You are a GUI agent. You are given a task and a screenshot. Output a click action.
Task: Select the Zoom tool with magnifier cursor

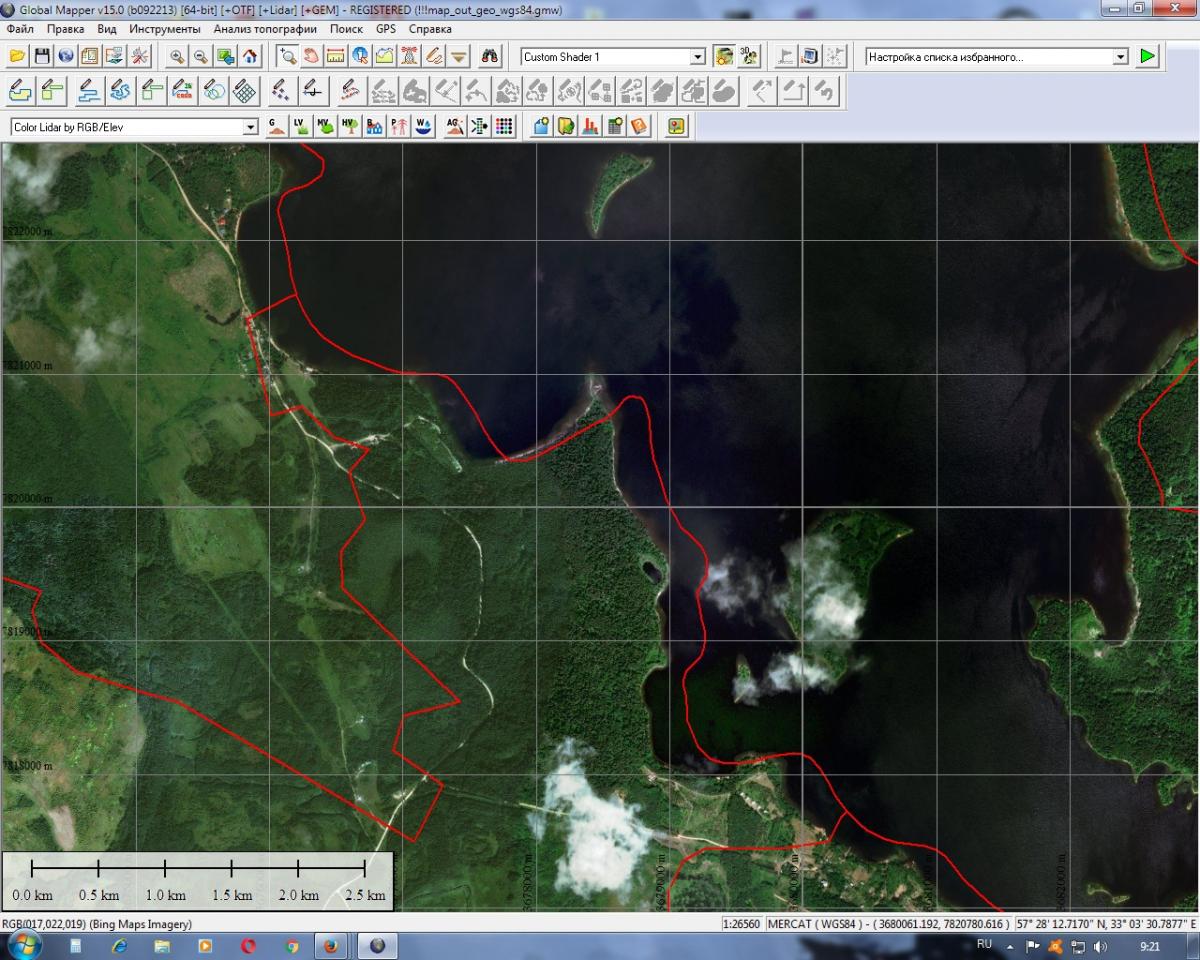[287, 56]
